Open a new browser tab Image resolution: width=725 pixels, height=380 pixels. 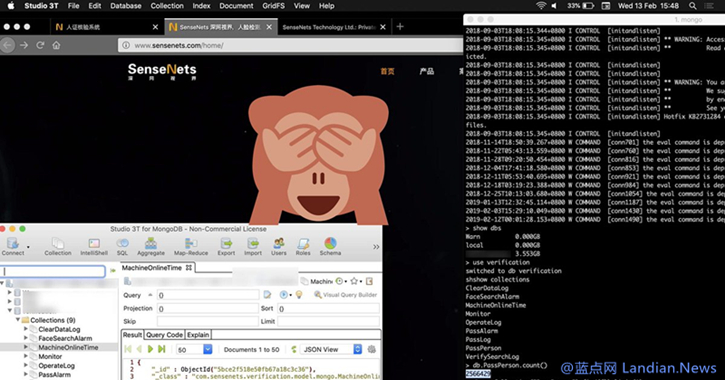click(400, 27)
